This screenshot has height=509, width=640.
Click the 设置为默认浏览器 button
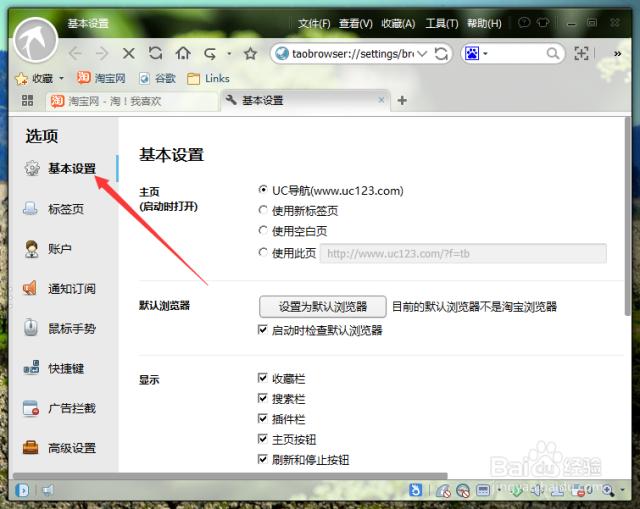(x=322, y=307)
